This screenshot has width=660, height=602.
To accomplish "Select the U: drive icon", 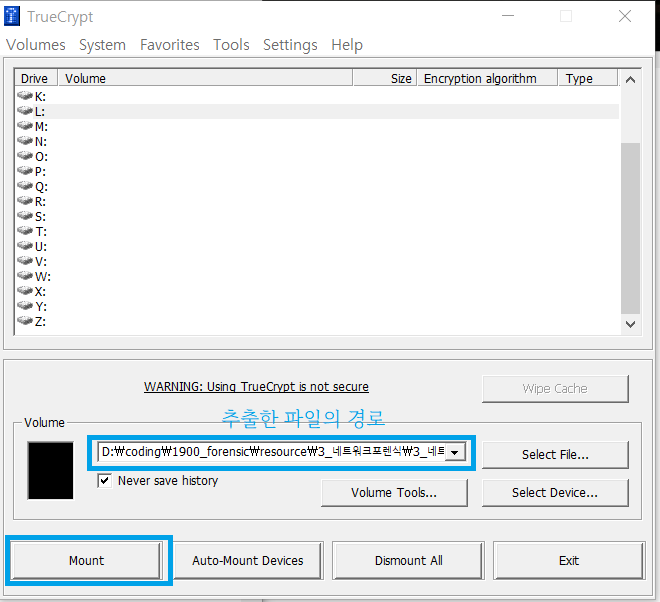I will tap(25, 245).
